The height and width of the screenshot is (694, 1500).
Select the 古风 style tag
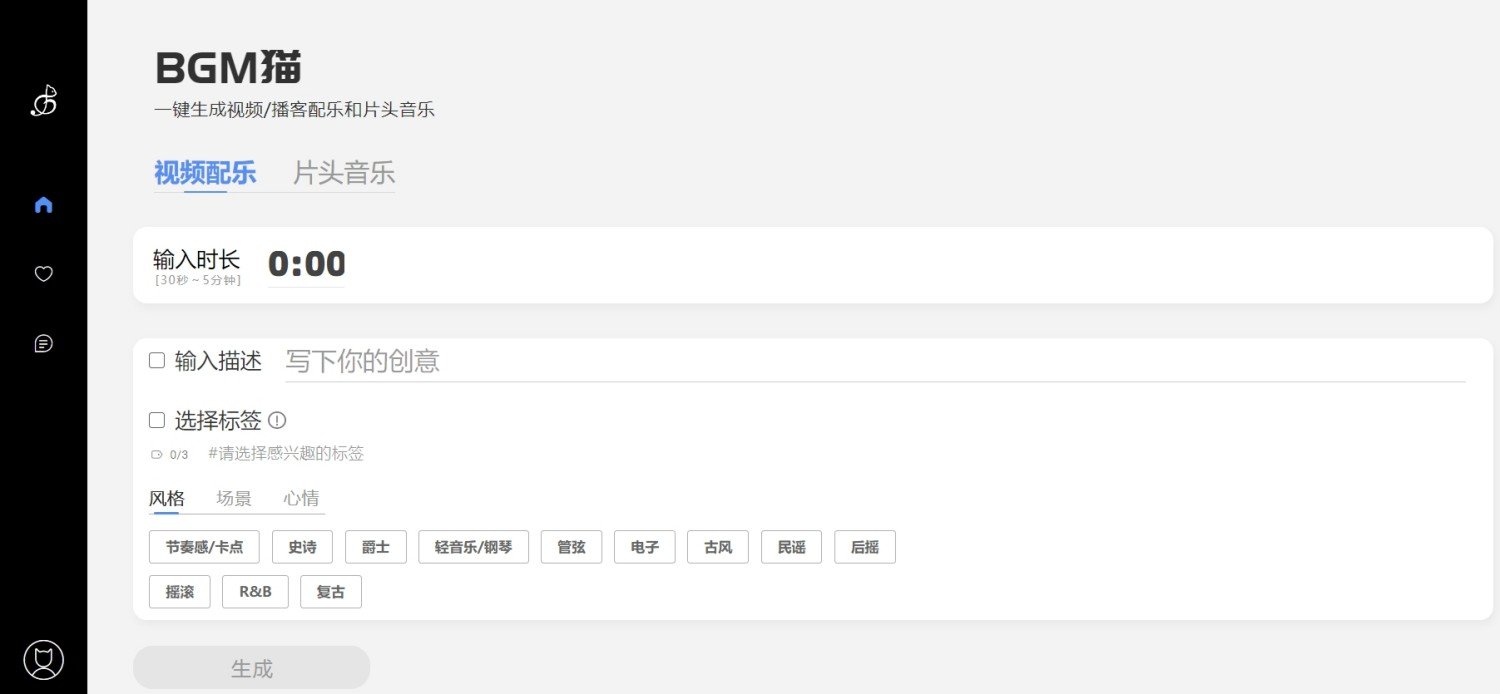pos(717,547)
